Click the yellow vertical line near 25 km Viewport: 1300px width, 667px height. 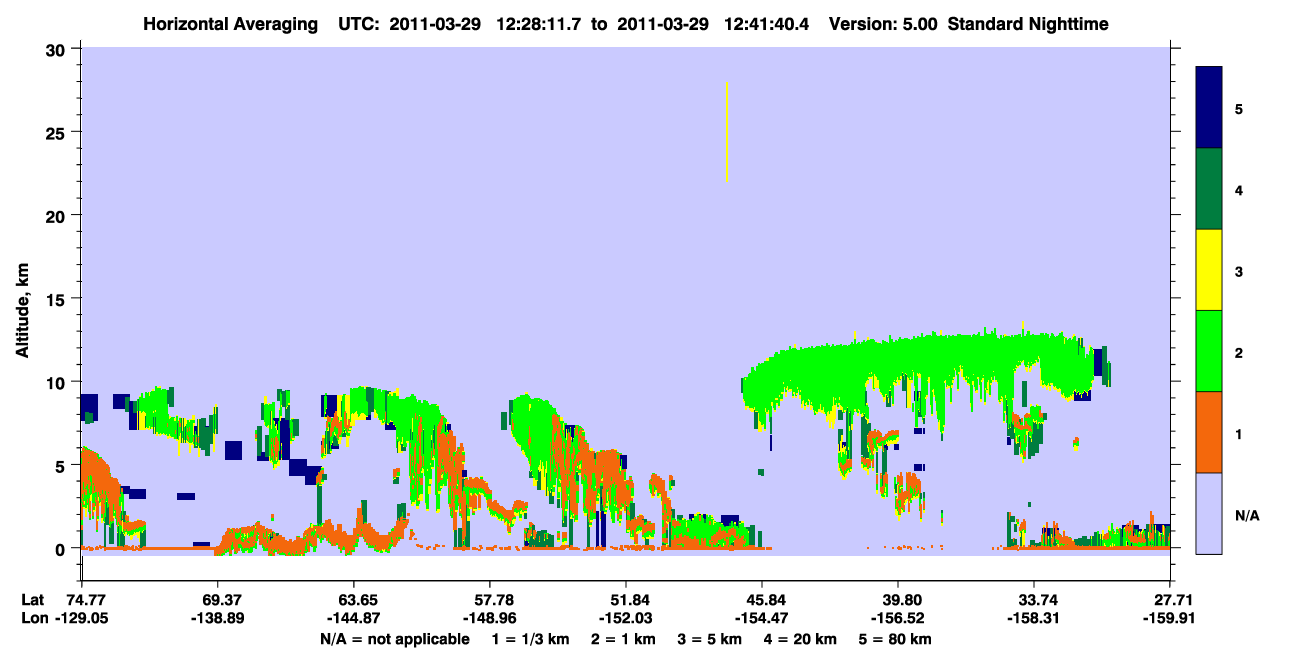click(x=726, y=132)
